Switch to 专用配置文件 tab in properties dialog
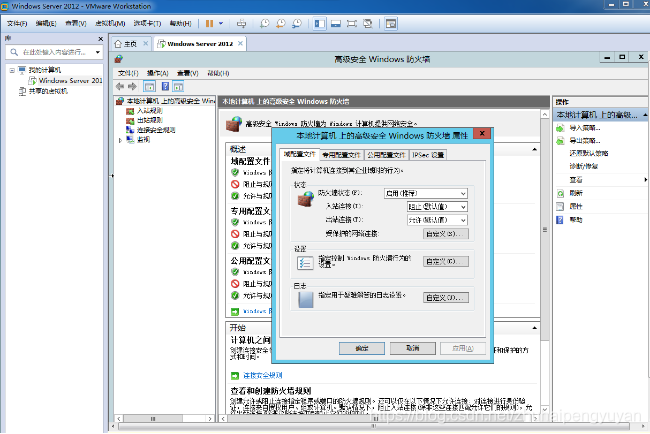The height and width of the screenshot is (434, 650). click(x=342, y=155)
